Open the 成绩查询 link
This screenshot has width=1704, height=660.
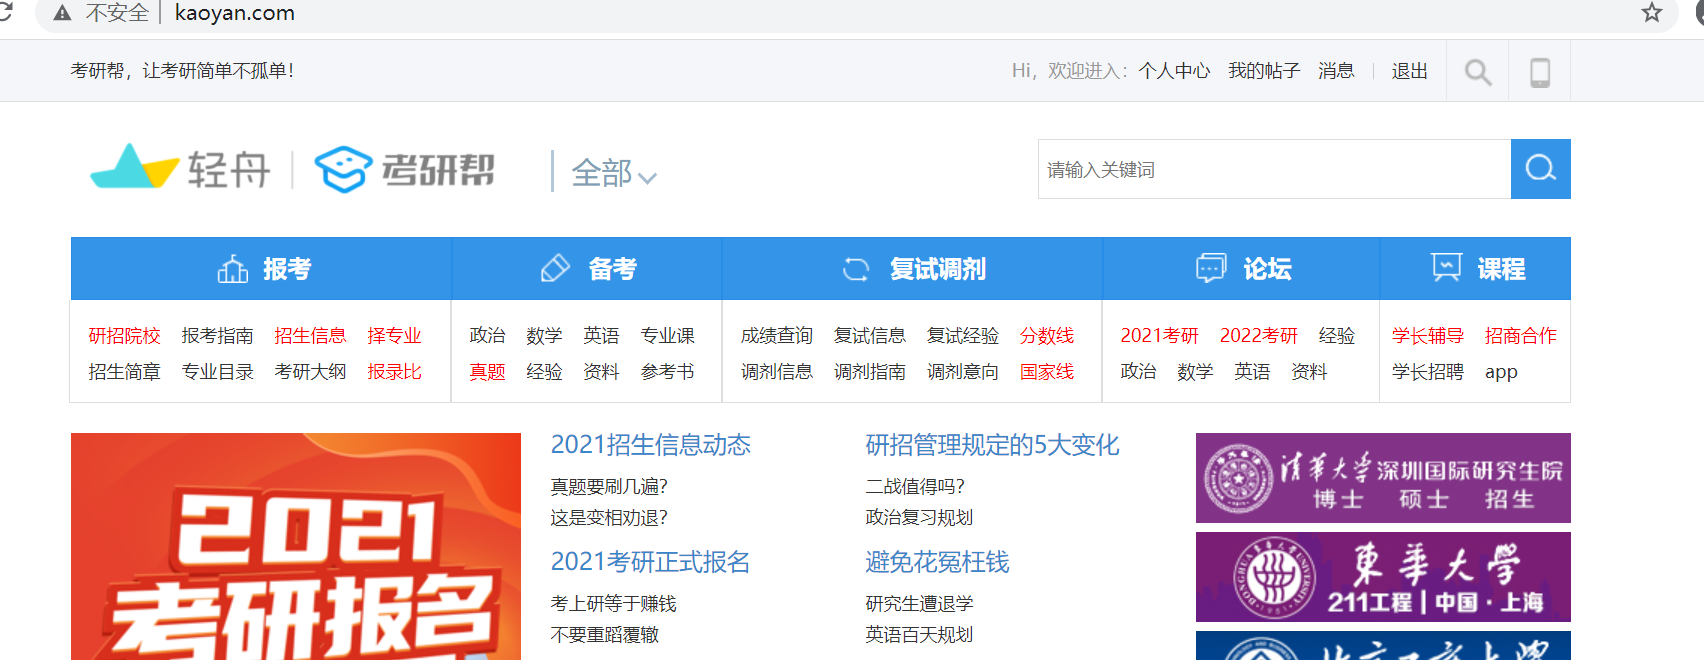point(776,336)
